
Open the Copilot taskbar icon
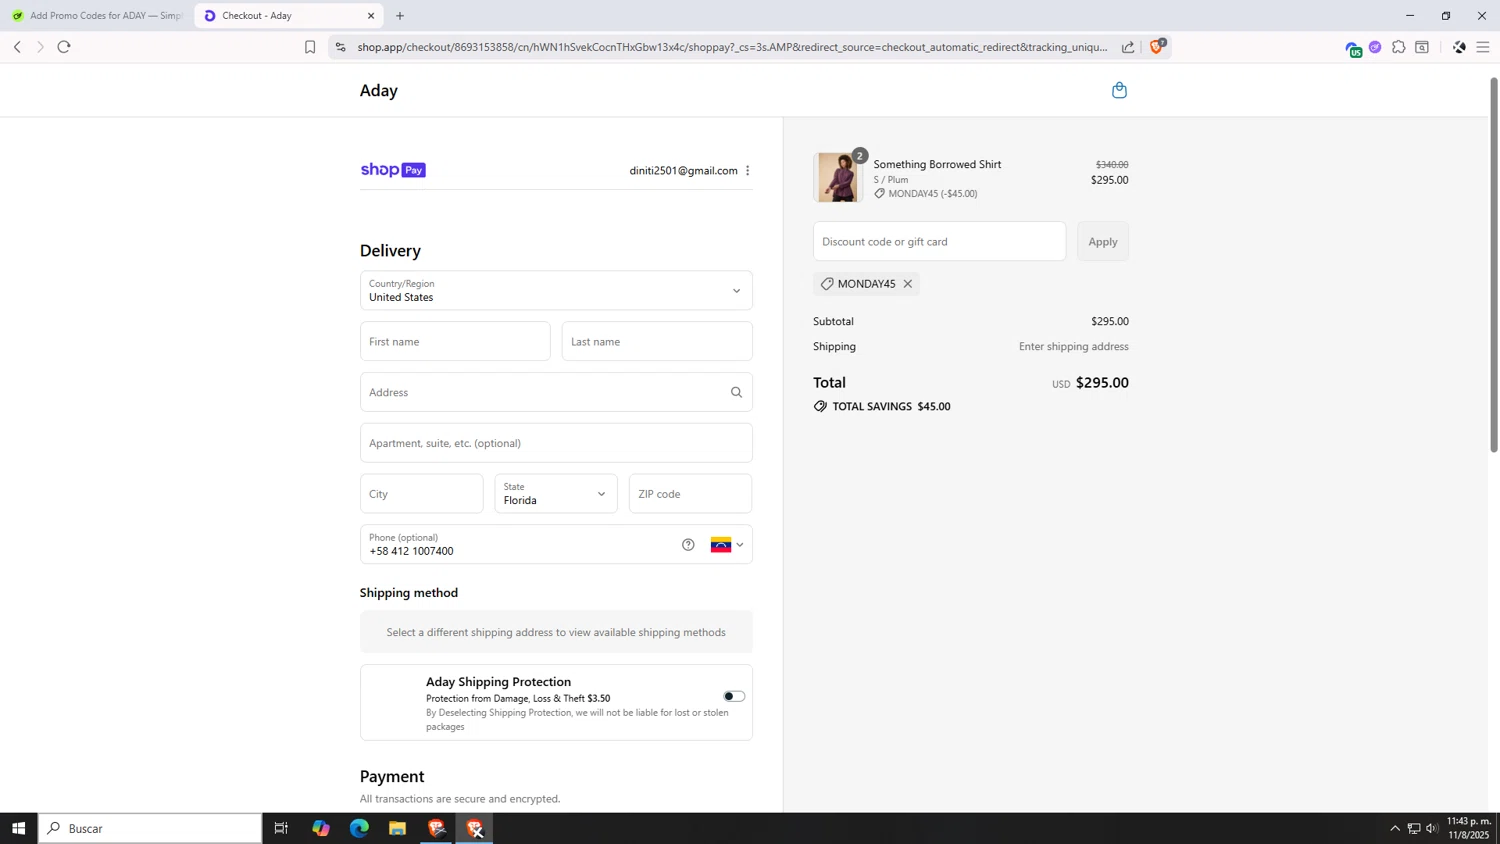pyautogui.click(x=321, y=828)
